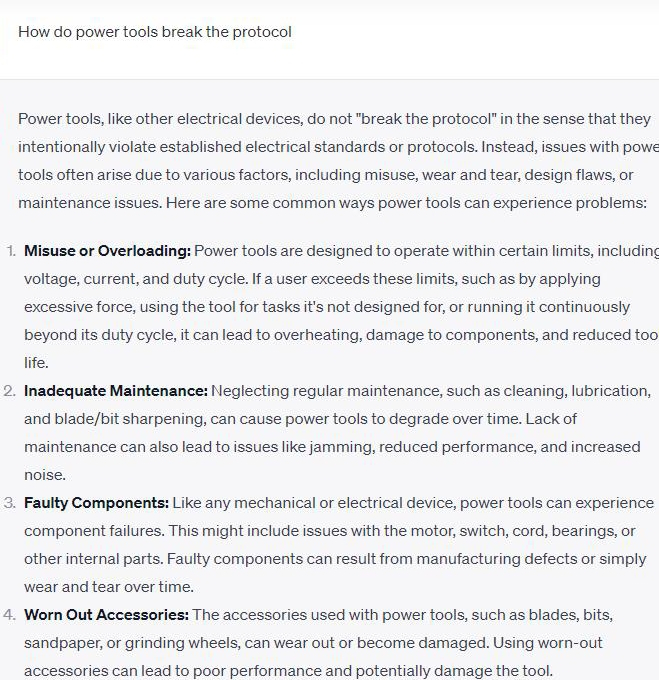Click the 'Worn Out Accessories:' bold heading

point(106,615)
